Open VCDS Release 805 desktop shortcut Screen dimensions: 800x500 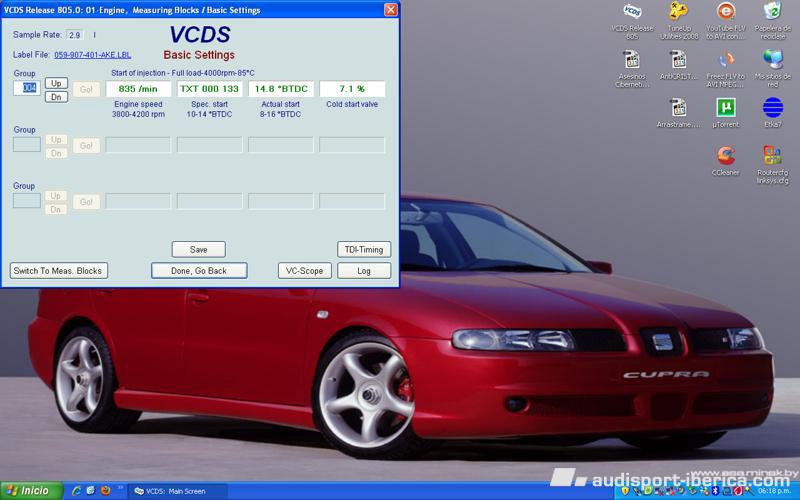632,21
